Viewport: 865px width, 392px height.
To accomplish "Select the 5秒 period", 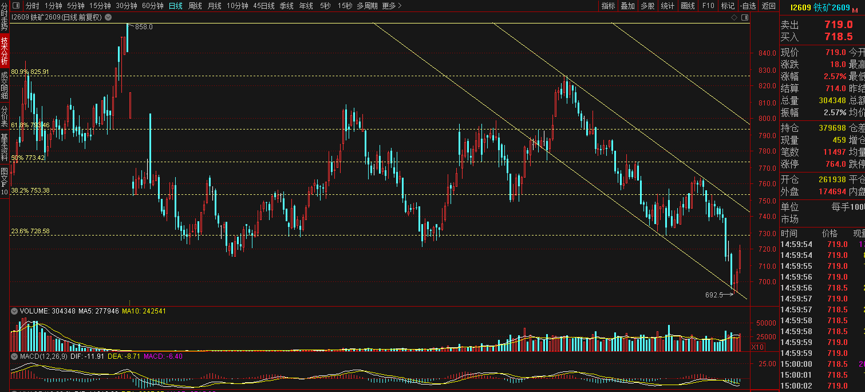I will coord(325,6).
